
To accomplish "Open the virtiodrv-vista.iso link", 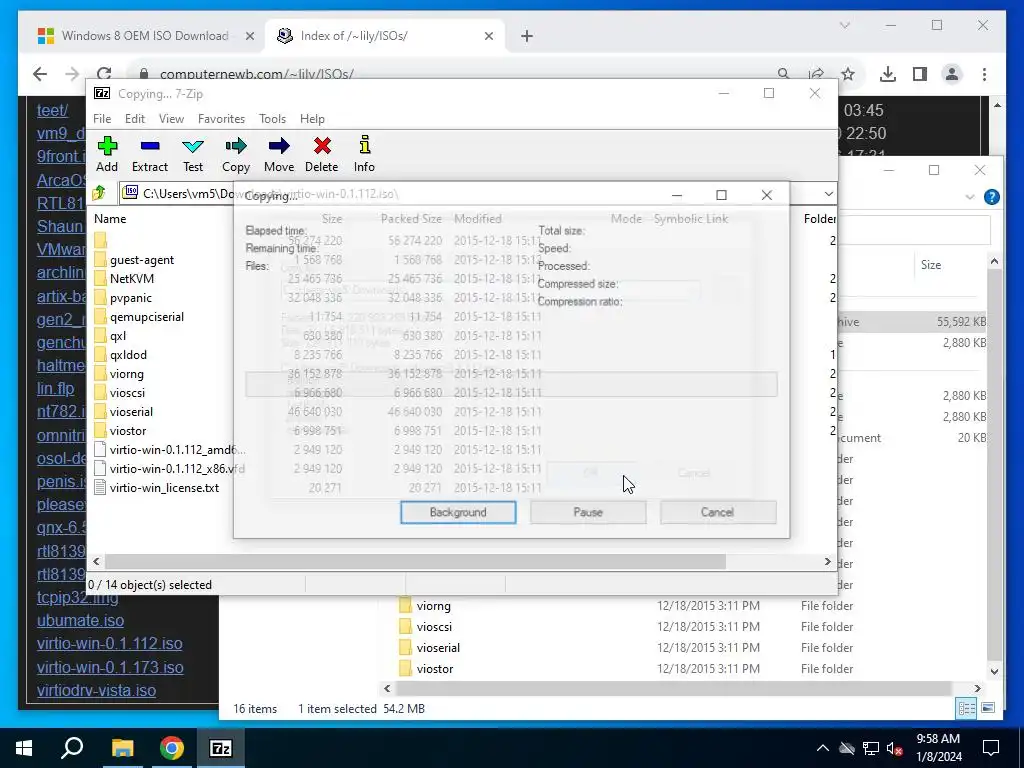I will pos(97,690).
